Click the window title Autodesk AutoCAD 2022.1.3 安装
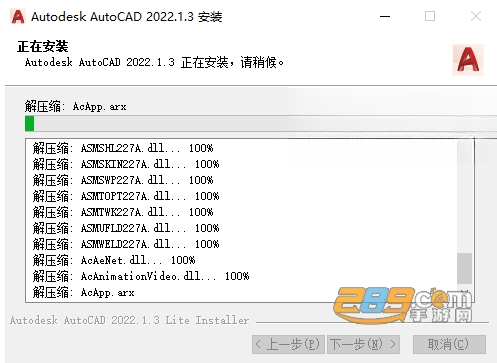Screen dimensions: 497x363 [x=127, y=17]
